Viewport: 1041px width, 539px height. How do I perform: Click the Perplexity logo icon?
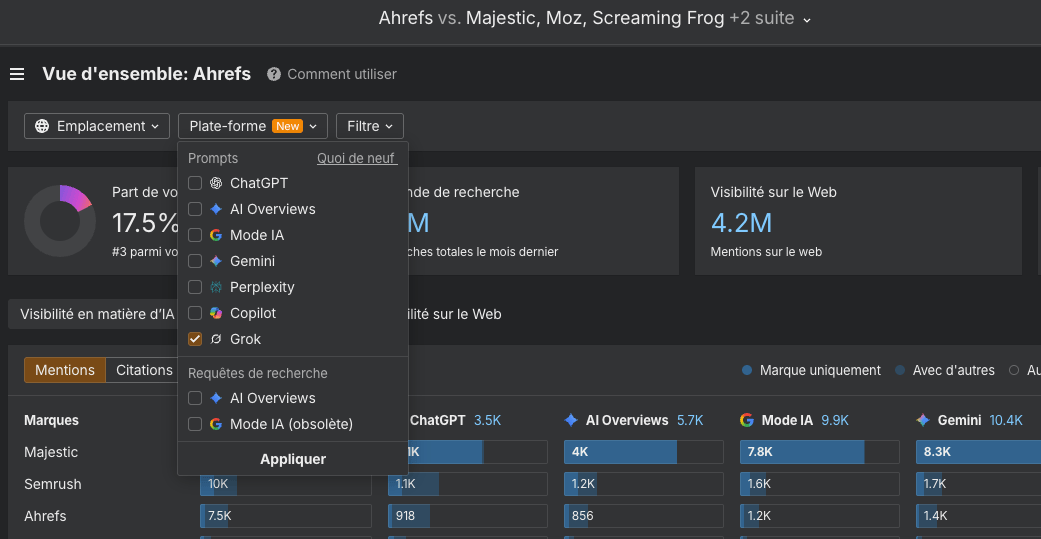click(216, 287)
